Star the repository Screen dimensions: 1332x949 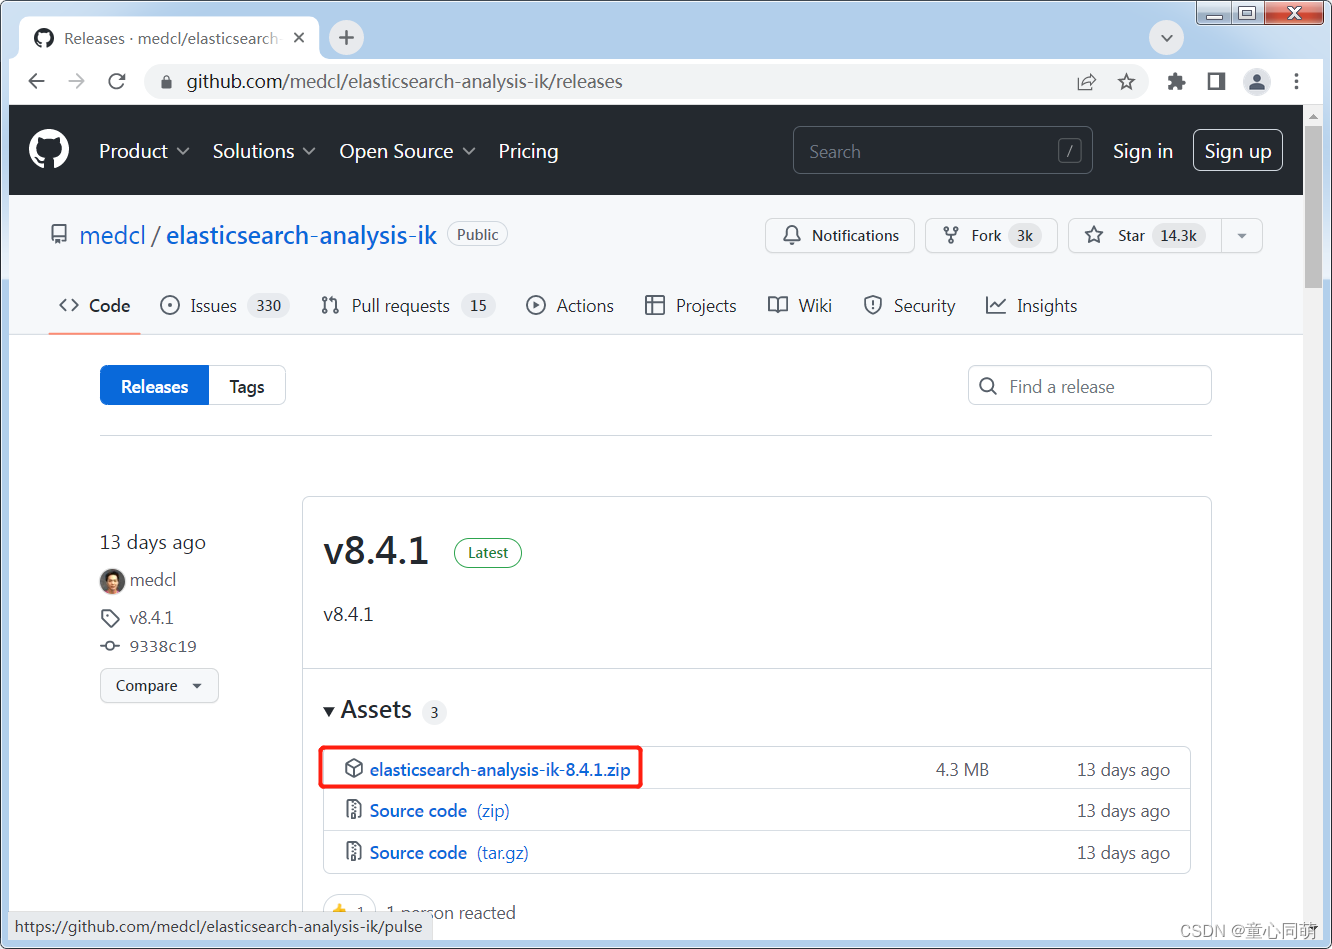tap(1145, 236)
